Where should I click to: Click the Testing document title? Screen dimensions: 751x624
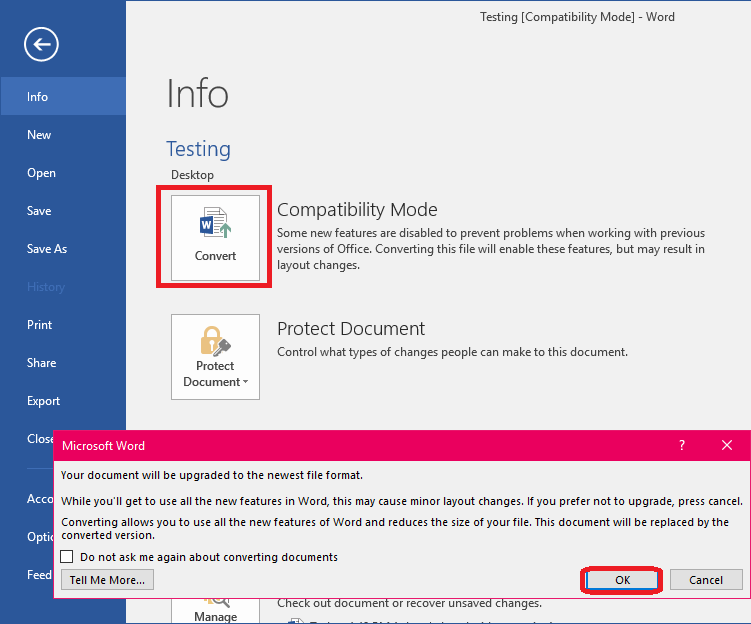[x=198, y=149]
